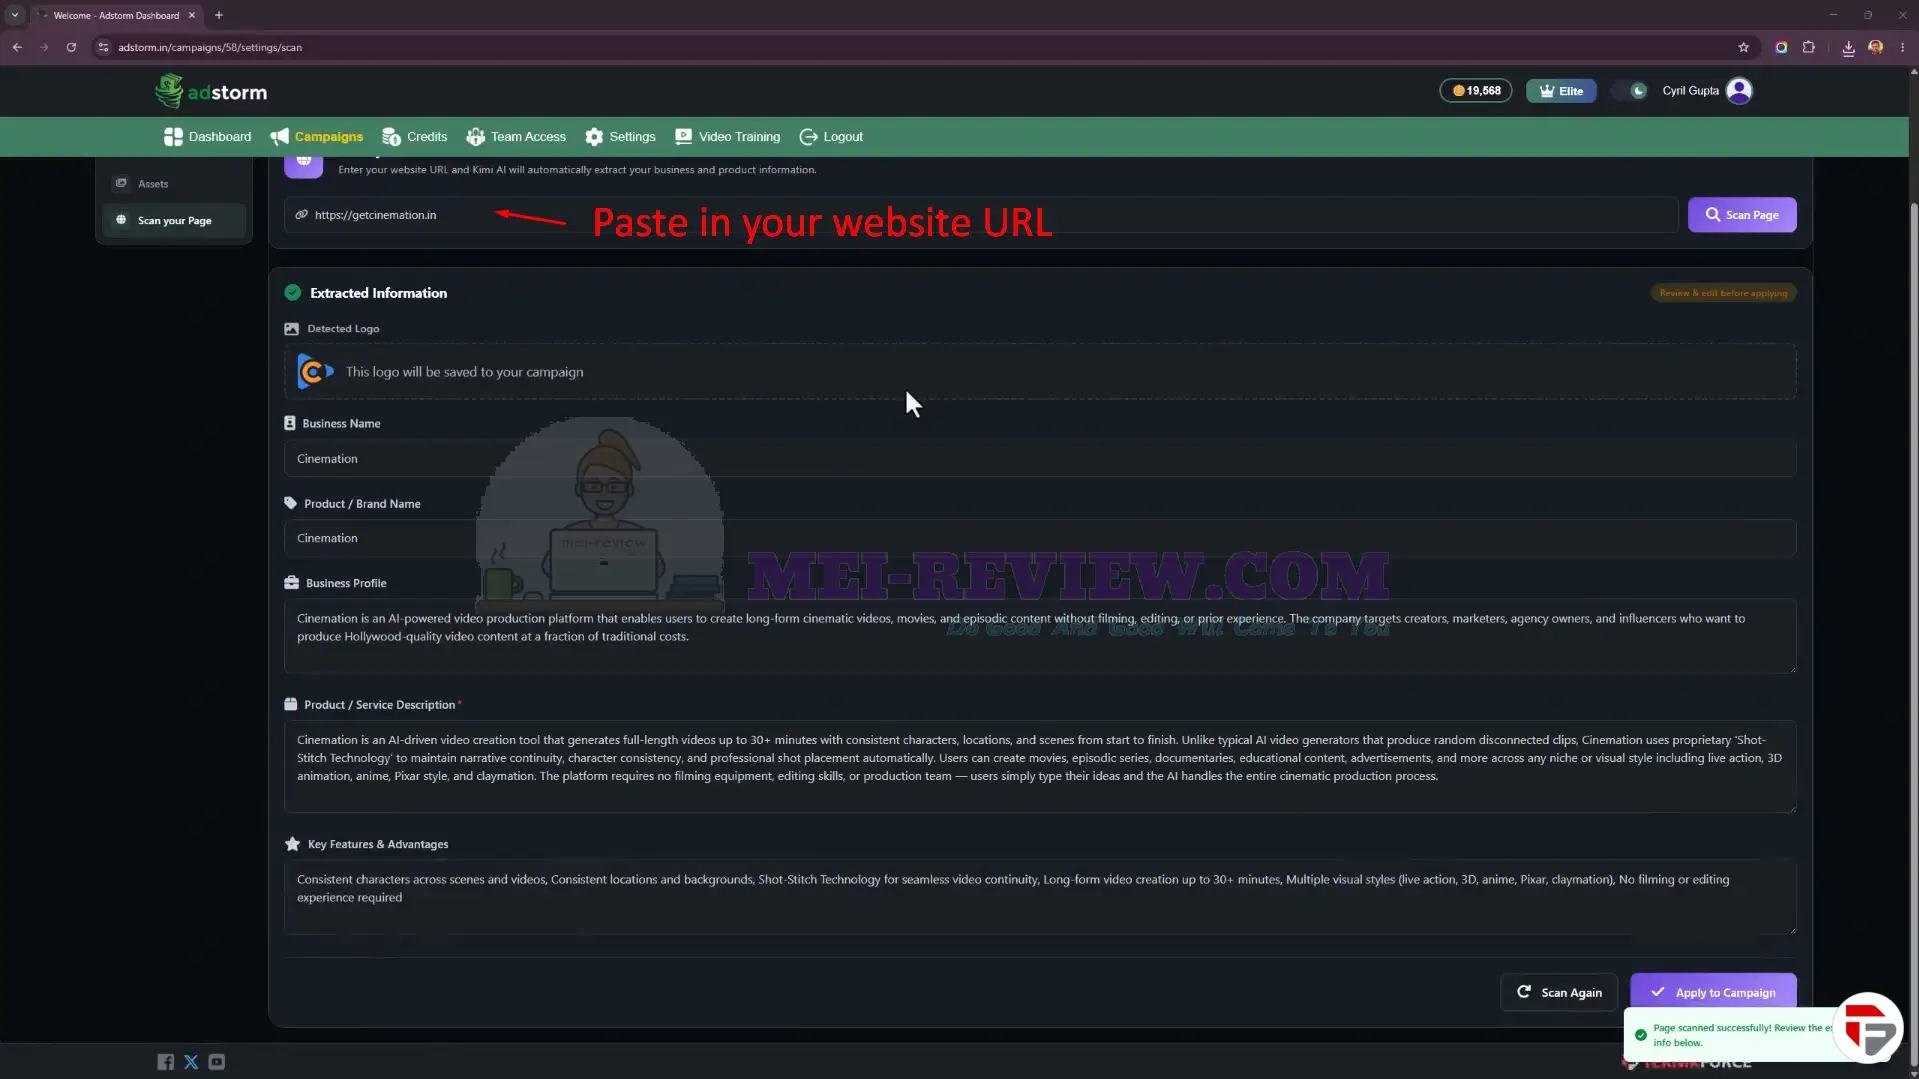Click Logout in the navigation bar
This screenshot has width=1919, height=1079.
click(831, 137)
